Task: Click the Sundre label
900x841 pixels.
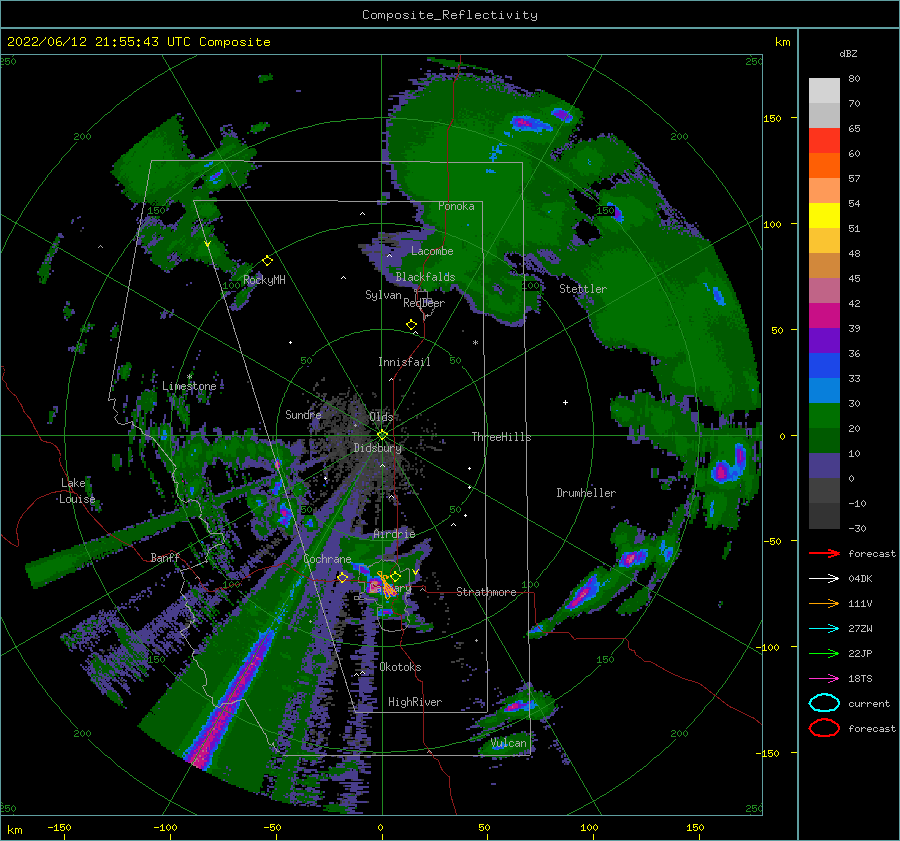Action: (x=303, y=414)
